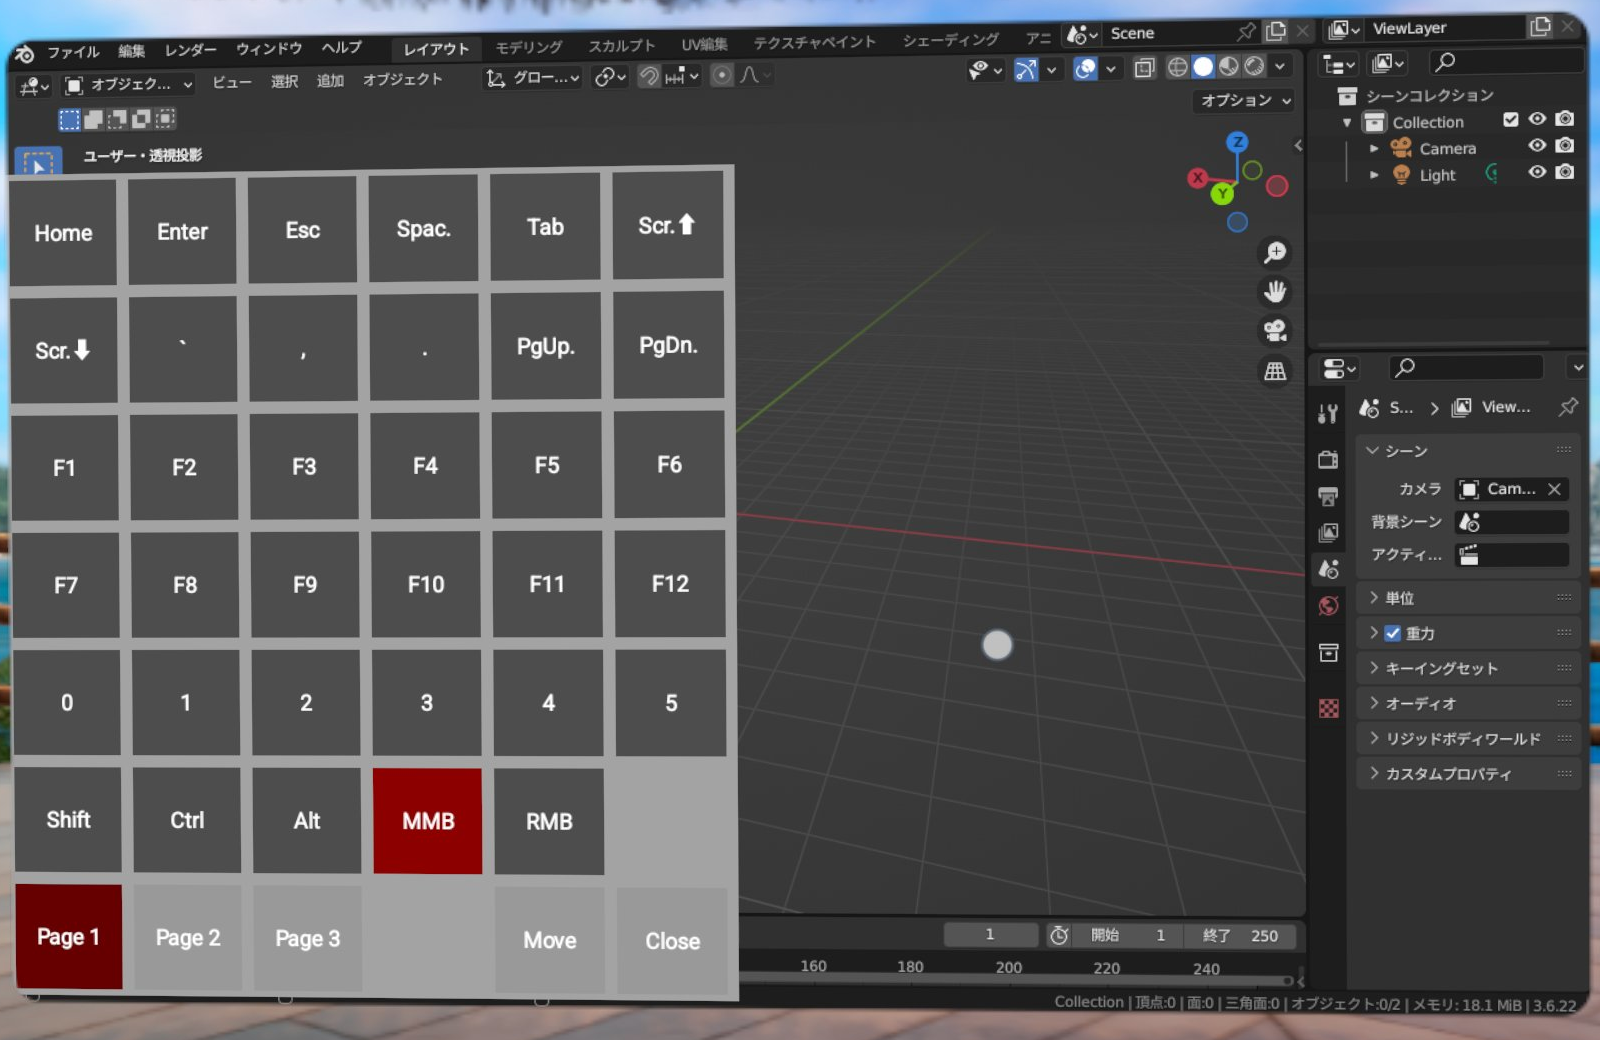Open the ファイル menu
This screenshot has width=1600, height=1040.
pos(73,52)
